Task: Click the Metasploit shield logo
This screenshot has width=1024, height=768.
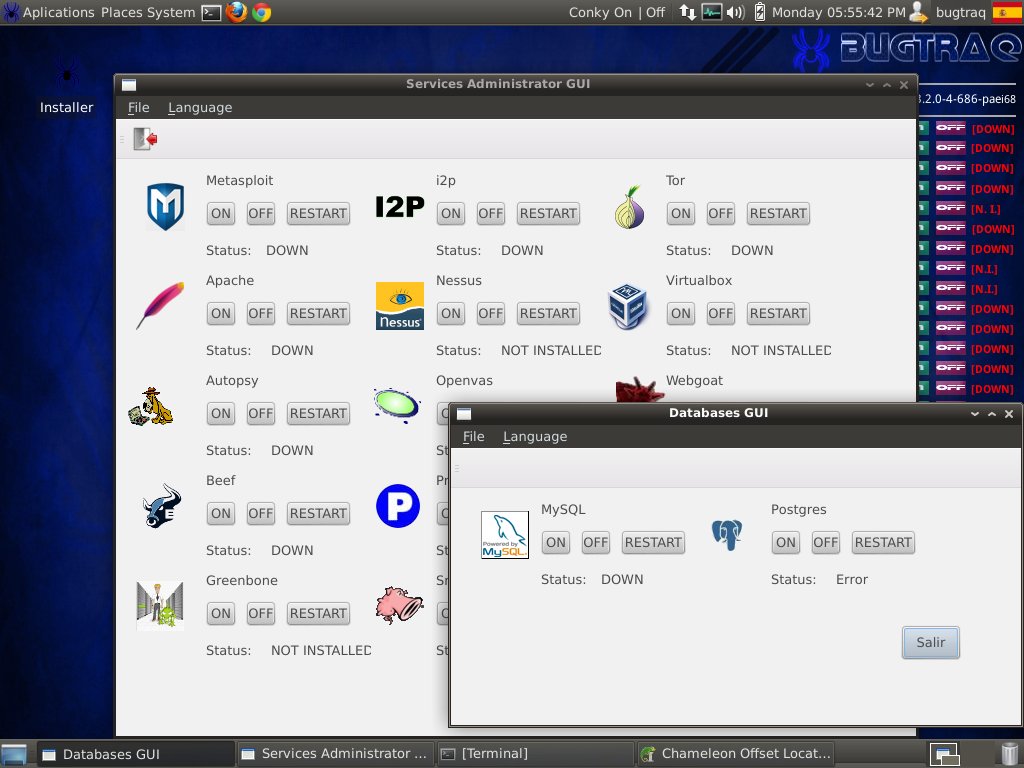Action: (x=165, y=206)
